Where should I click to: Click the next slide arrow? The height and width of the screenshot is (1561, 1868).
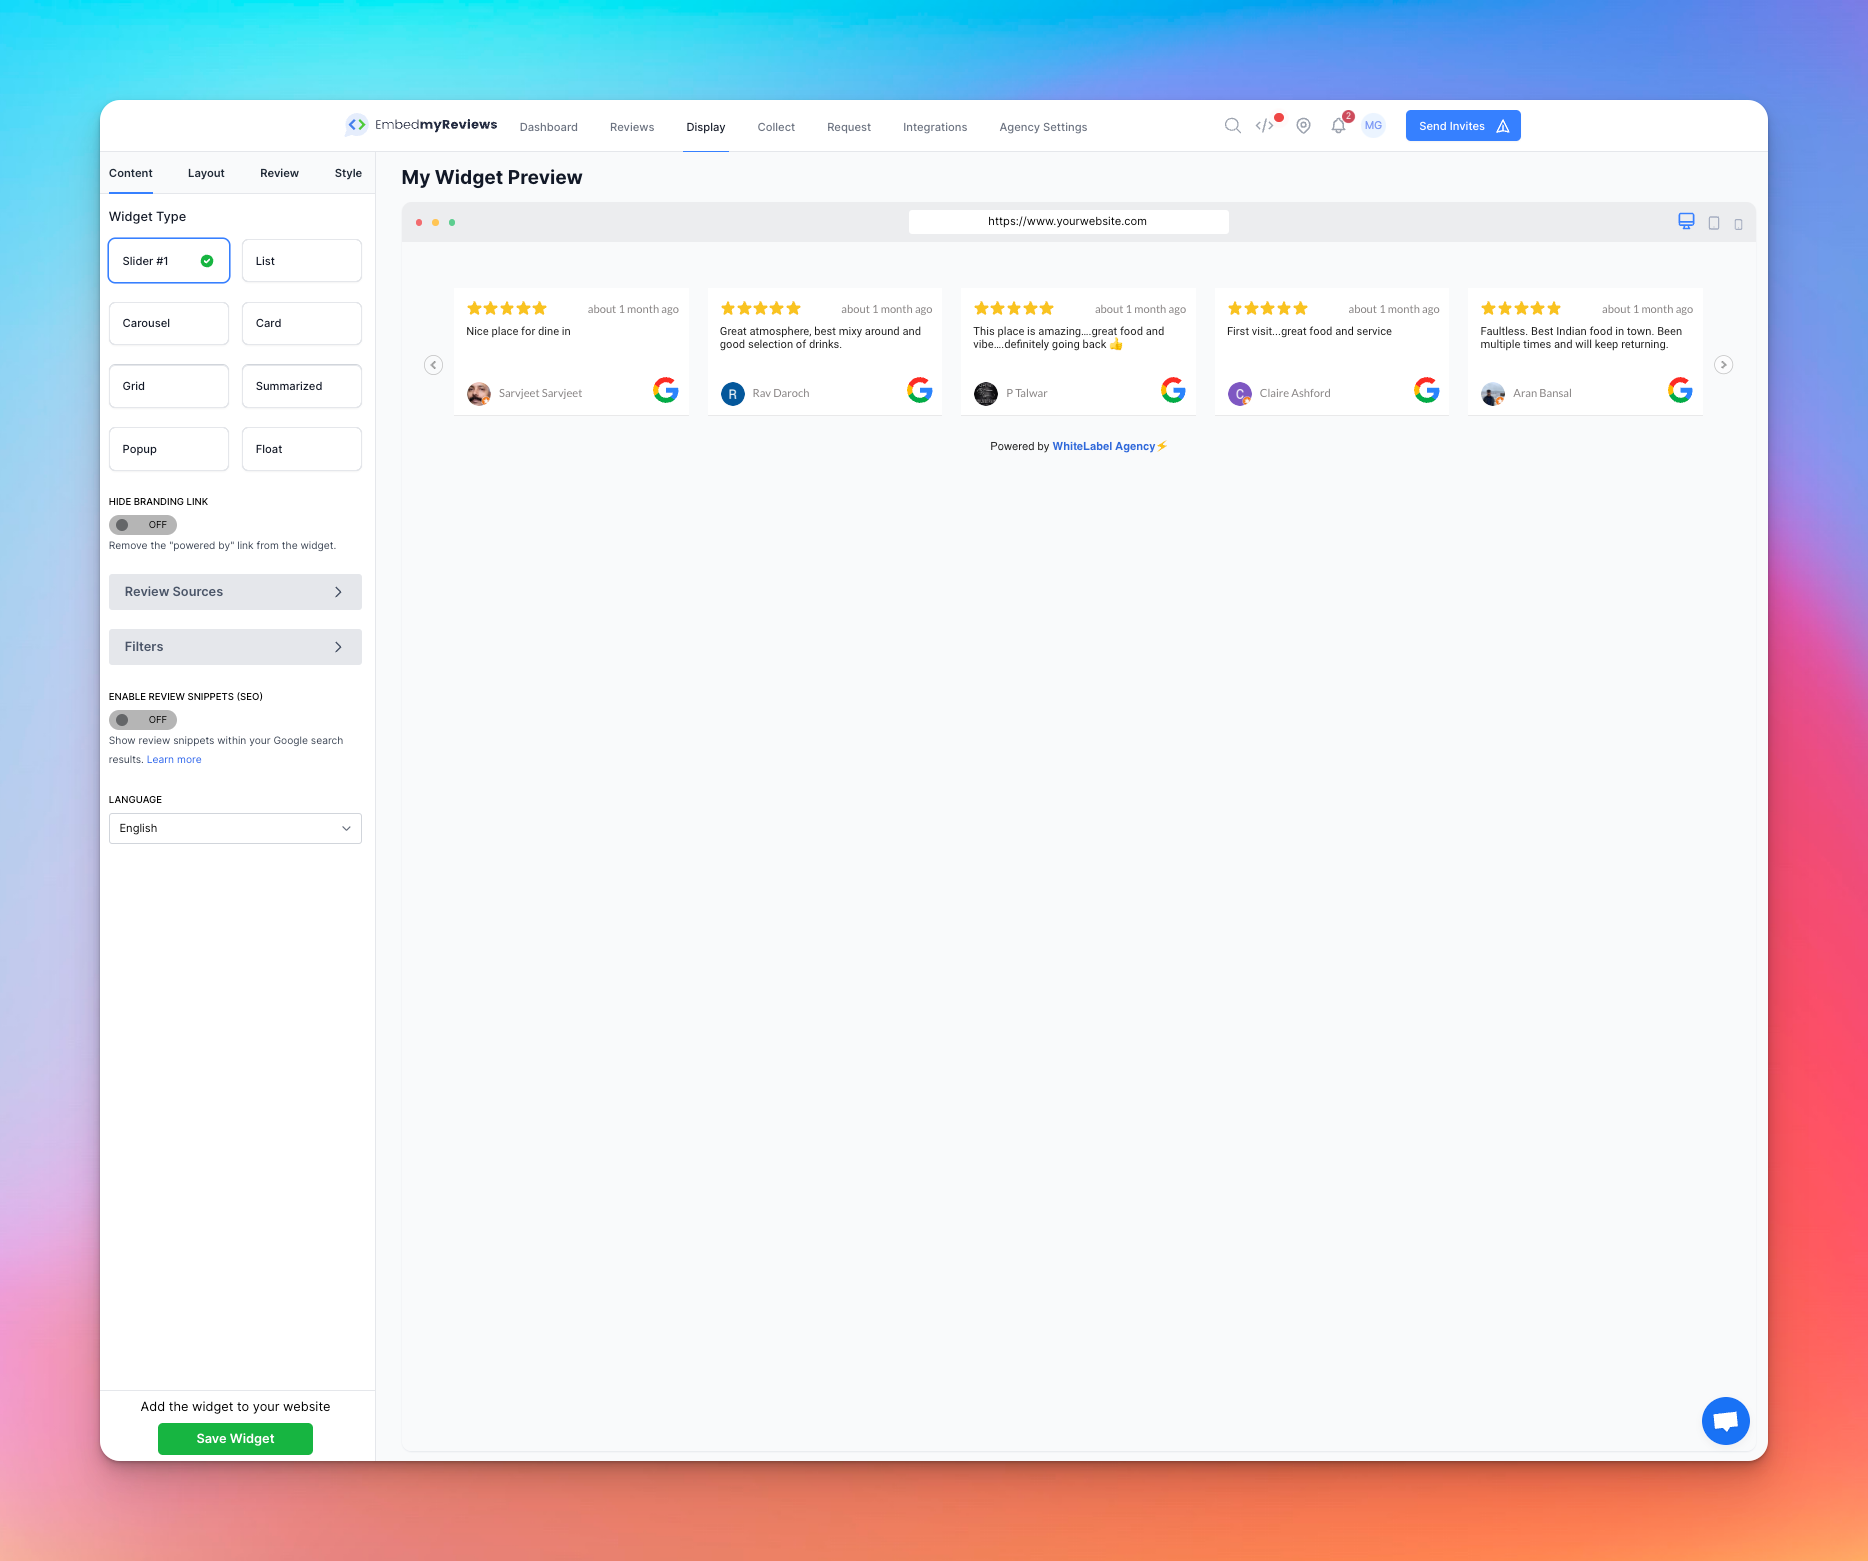click(x=1724, y=365)
